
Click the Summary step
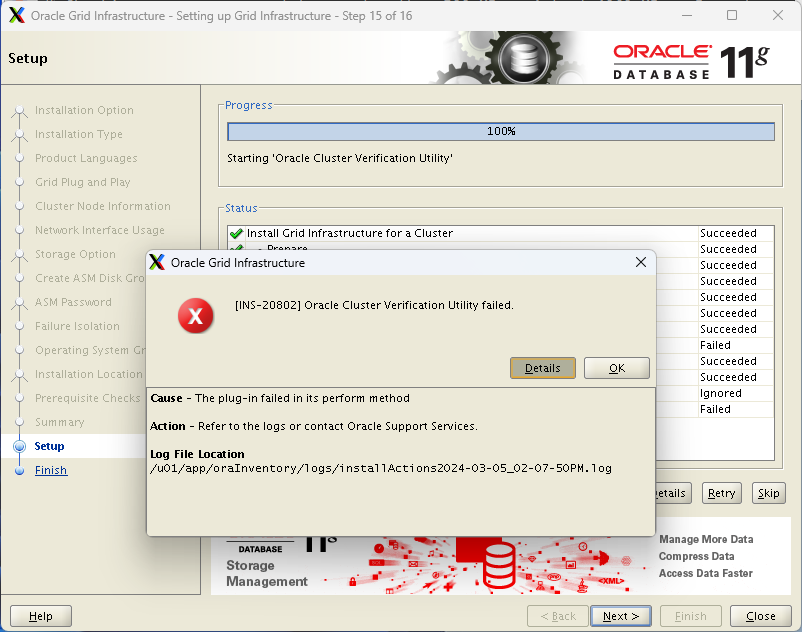(59, 422)
